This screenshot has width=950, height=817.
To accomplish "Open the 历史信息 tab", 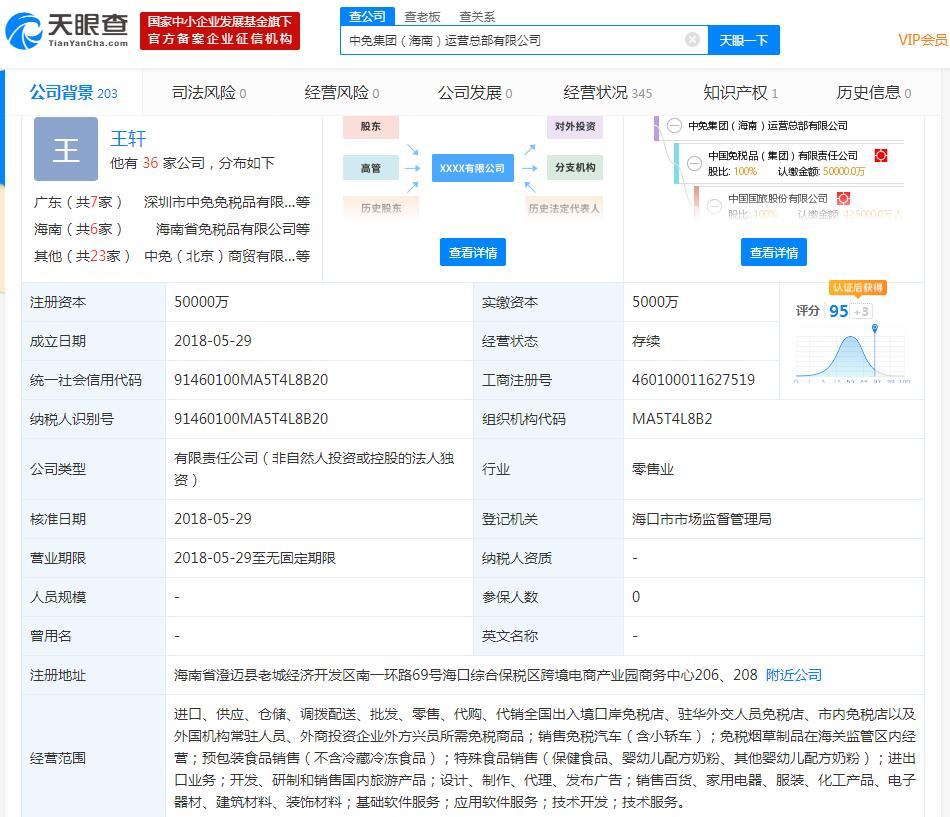I will (x=874, y=93).
